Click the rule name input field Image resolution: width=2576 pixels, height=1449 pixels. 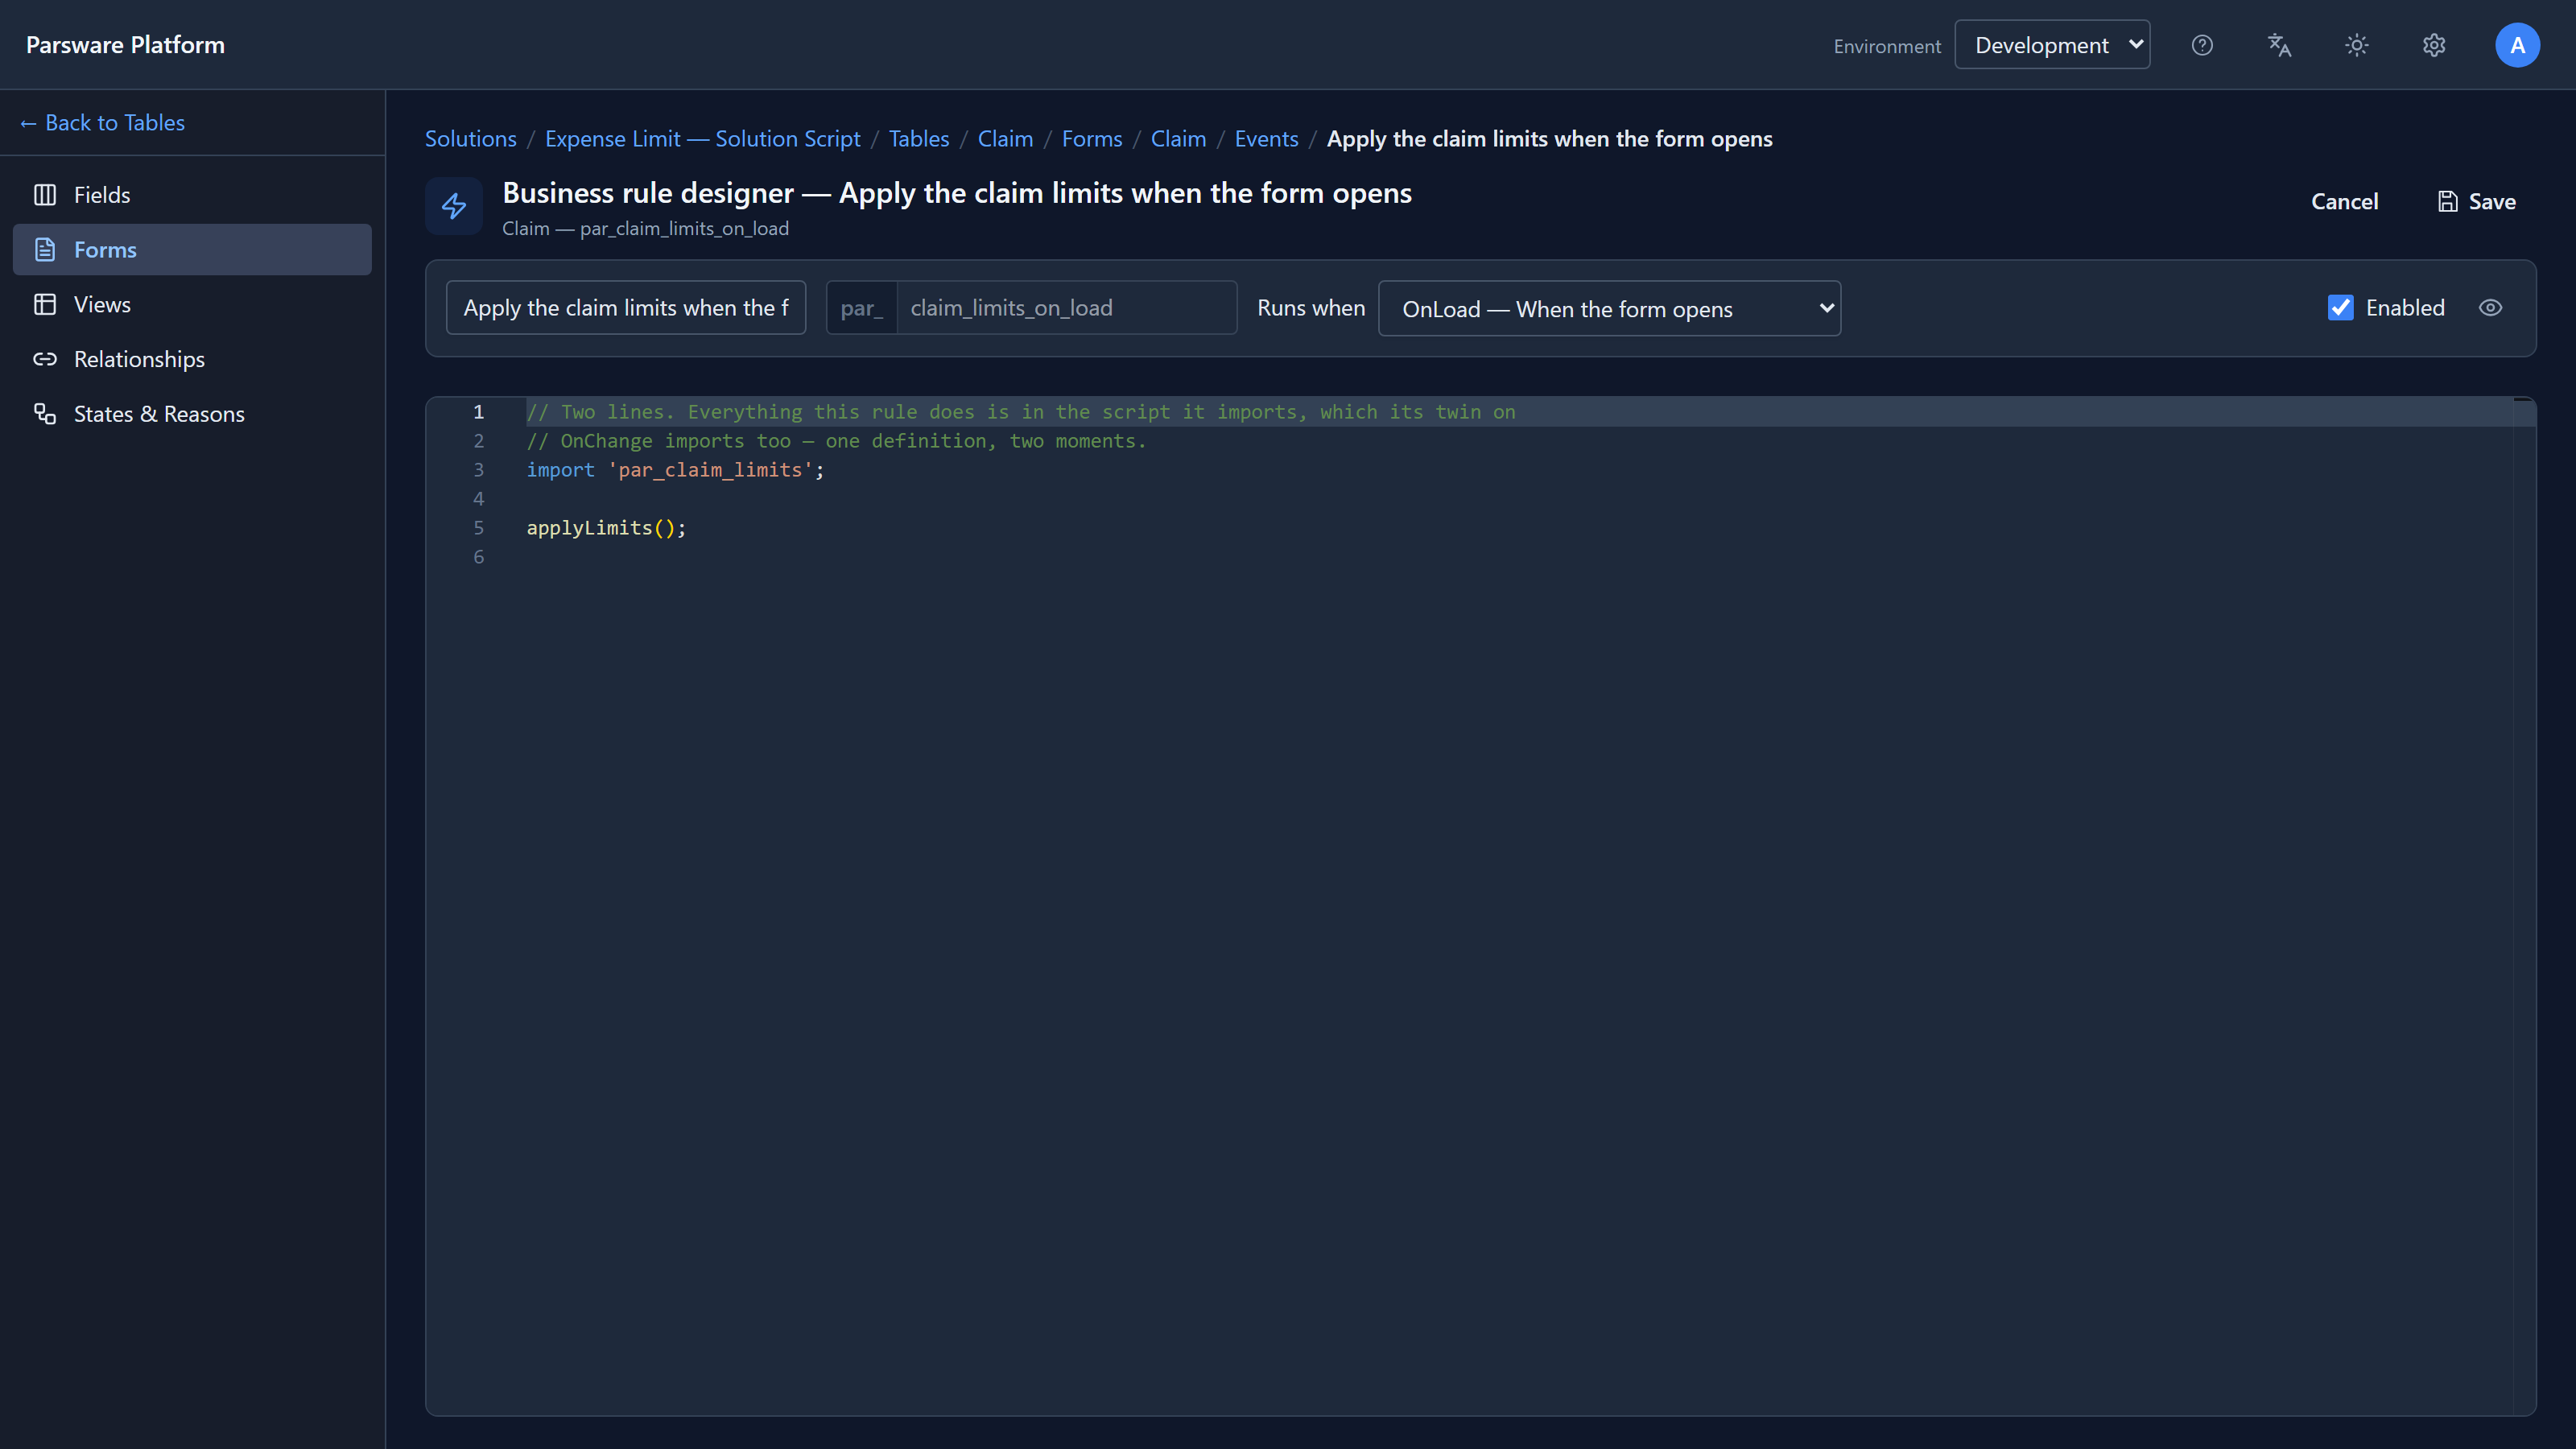point(626,308)
